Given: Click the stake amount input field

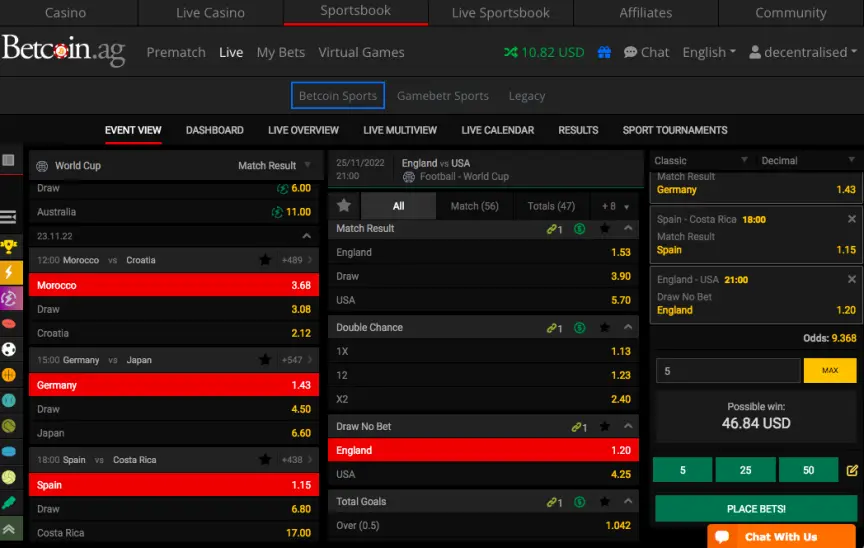Looking at the screenshot, I should (x=728, y=371).
